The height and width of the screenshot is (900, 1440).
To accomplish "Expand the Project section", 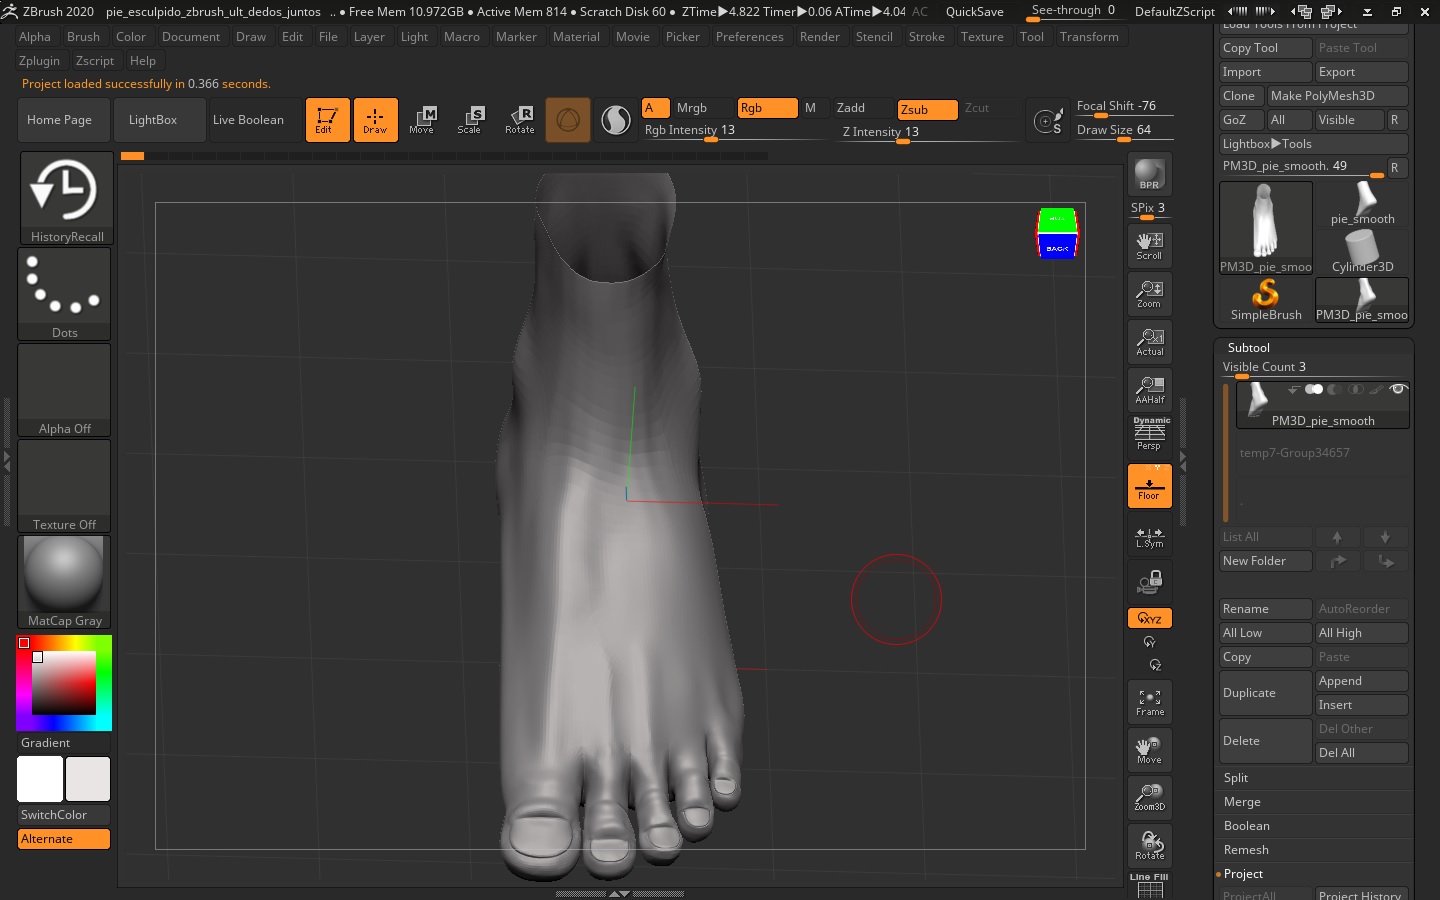I will (x=1243, y=874).
